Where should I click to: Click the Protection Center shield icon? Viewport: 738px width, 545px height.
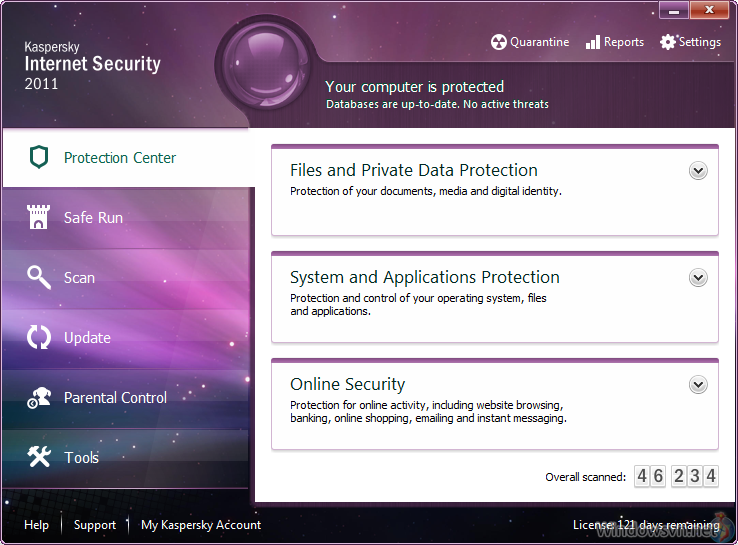[x=39, y=158]
